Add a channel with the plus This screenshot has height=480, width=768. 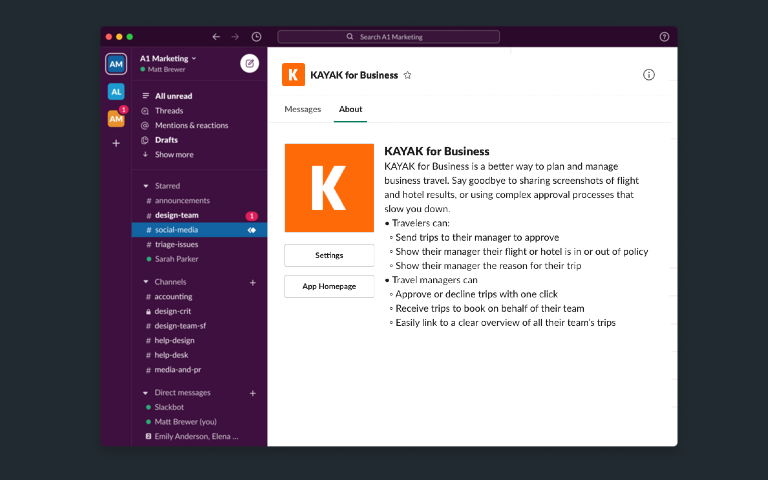[253, 283]
